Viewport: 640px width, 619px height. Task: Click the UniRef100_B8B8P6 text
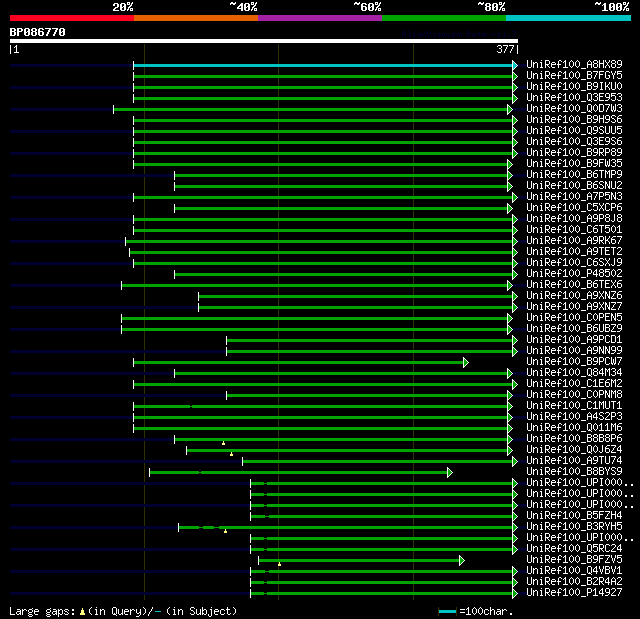[574, 439]
